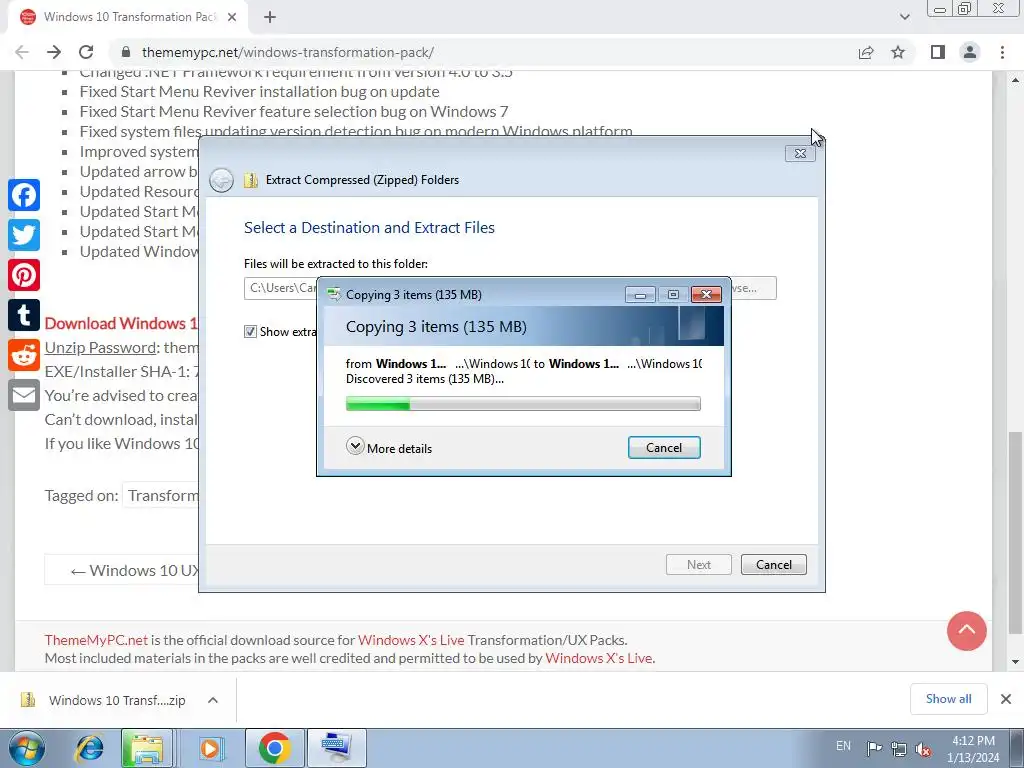Close the Extract Compressed Folders window
Image resolution: width=1024 pixels, height=768 pixels.
point(800,153)
